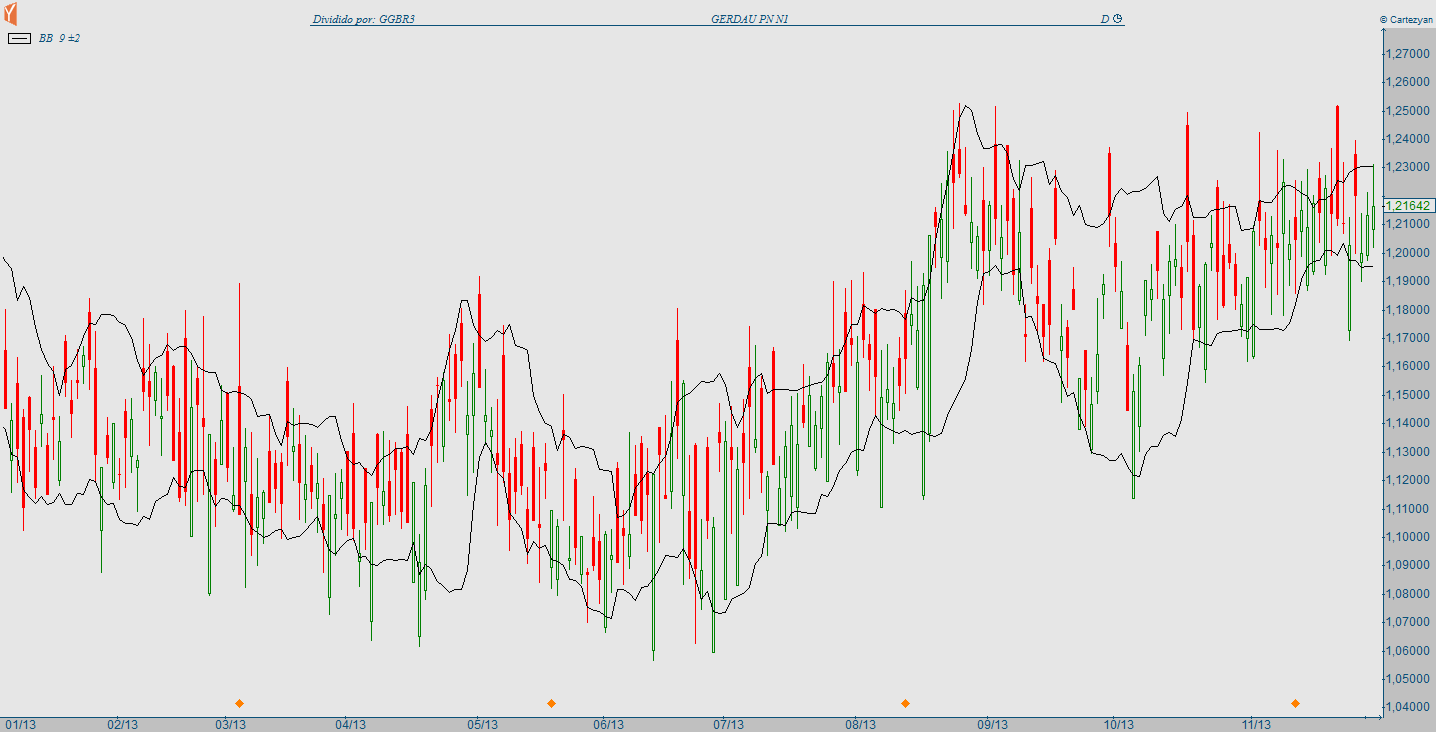Viewport: 1436px width, 732px height.
Task: Click the 1,23000 price axis label
Action: tap(1407, 167)
